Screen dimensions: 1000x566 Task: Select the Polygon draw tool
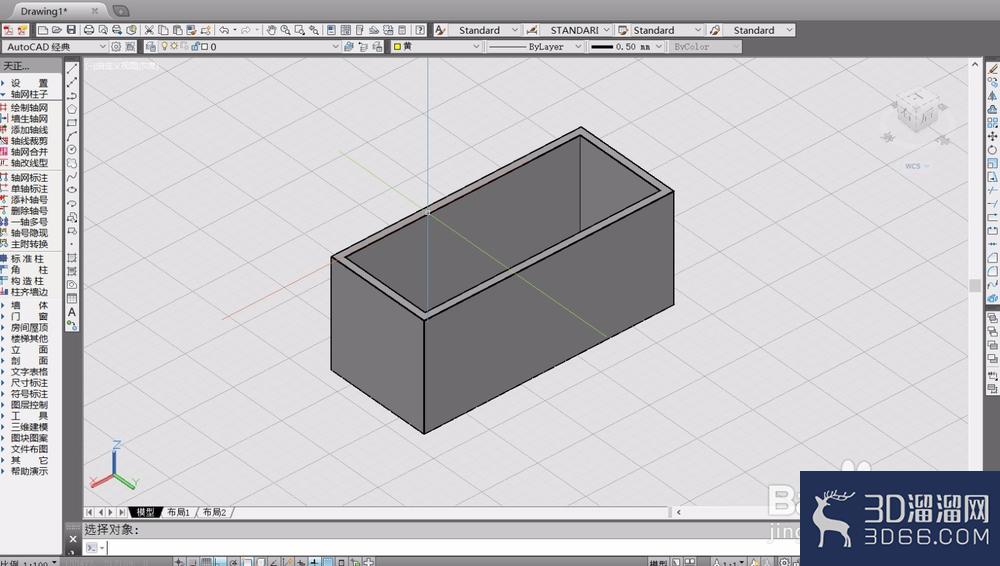72,109
